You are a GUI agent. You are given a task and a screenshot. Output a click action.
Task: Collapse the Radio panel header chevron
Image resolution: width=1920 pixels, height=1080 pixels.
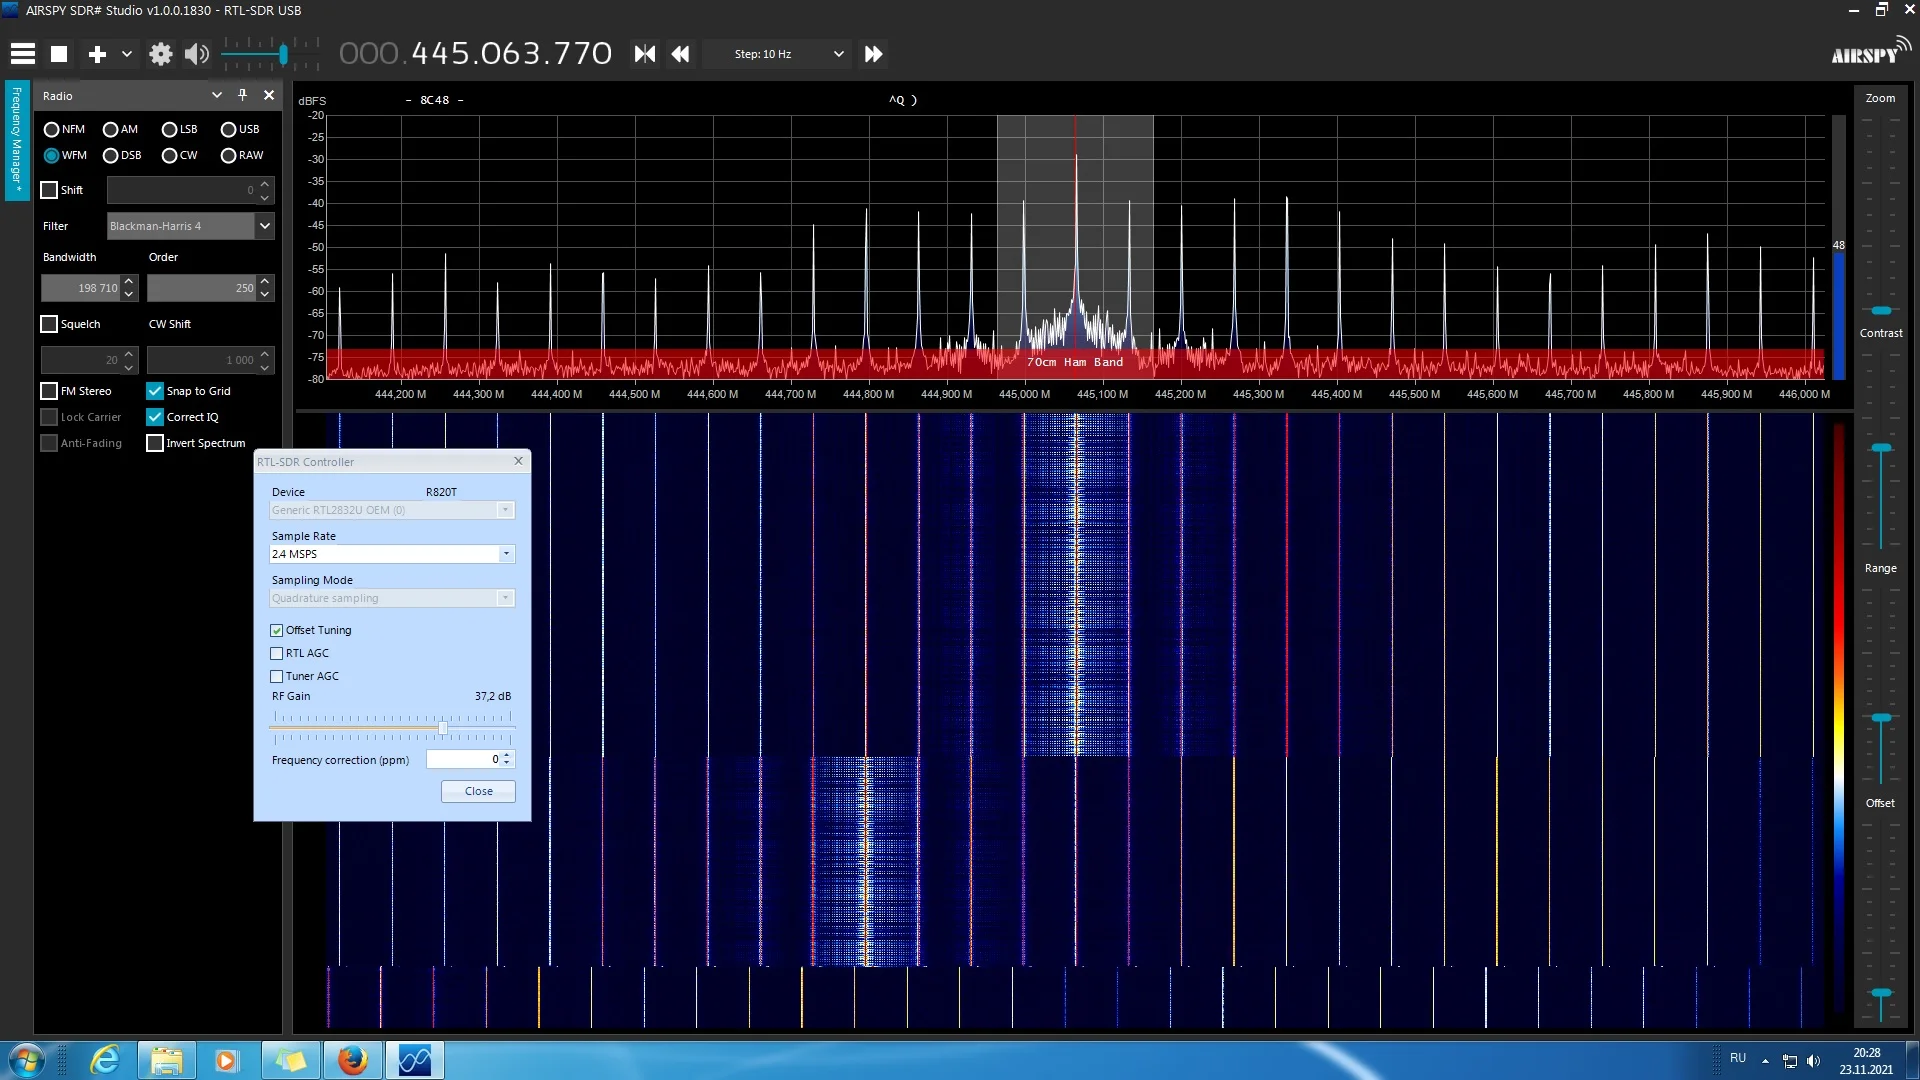pos(216,95)
